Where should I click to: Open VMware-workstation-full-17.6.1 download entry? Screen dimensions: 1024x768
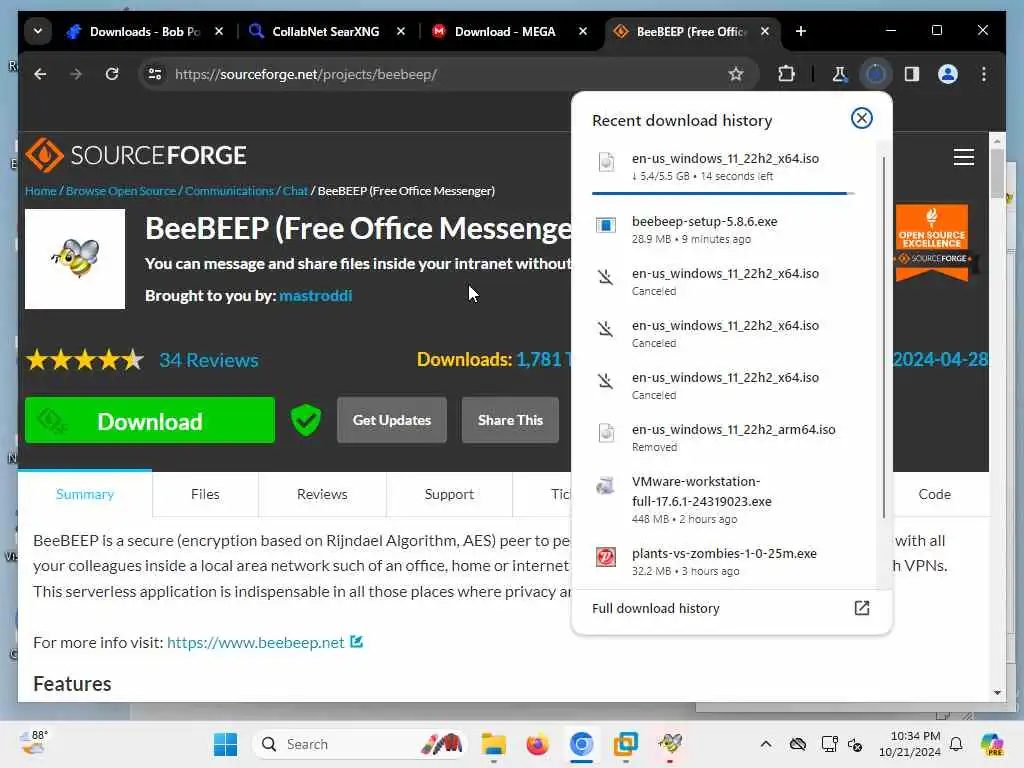[x=725, y=500]
